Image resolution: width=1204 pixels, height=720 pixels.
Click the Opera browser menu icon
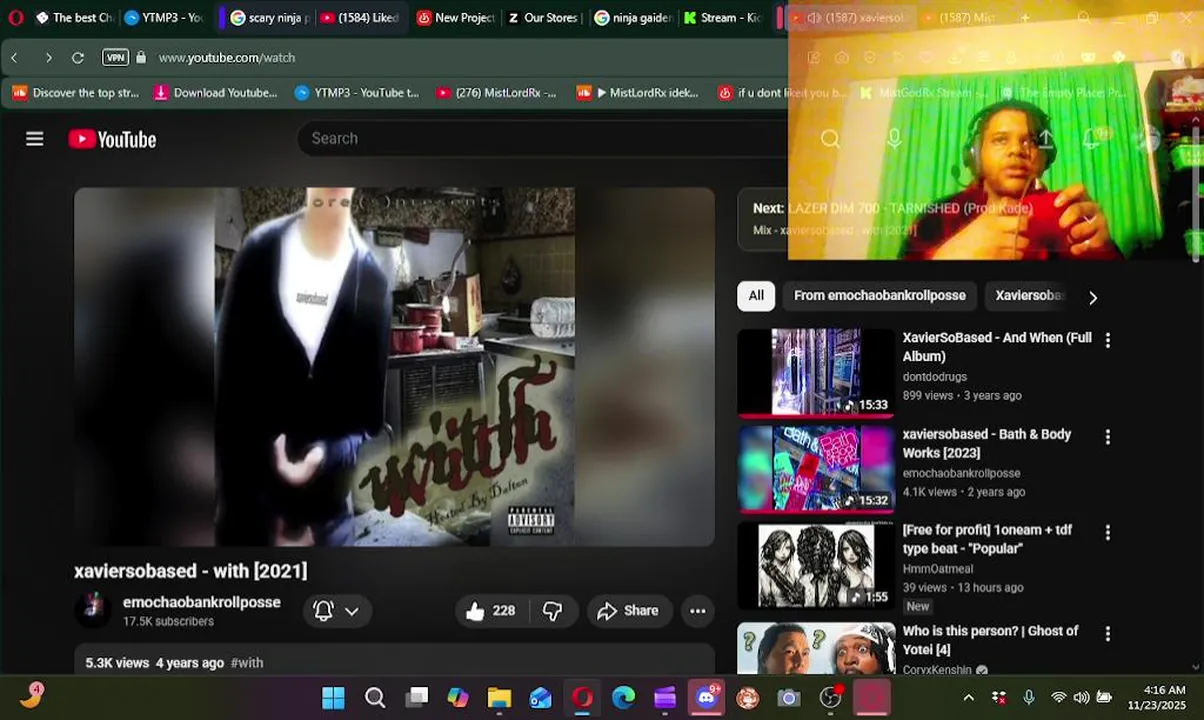pyautogui.click(x=15, y=17)
